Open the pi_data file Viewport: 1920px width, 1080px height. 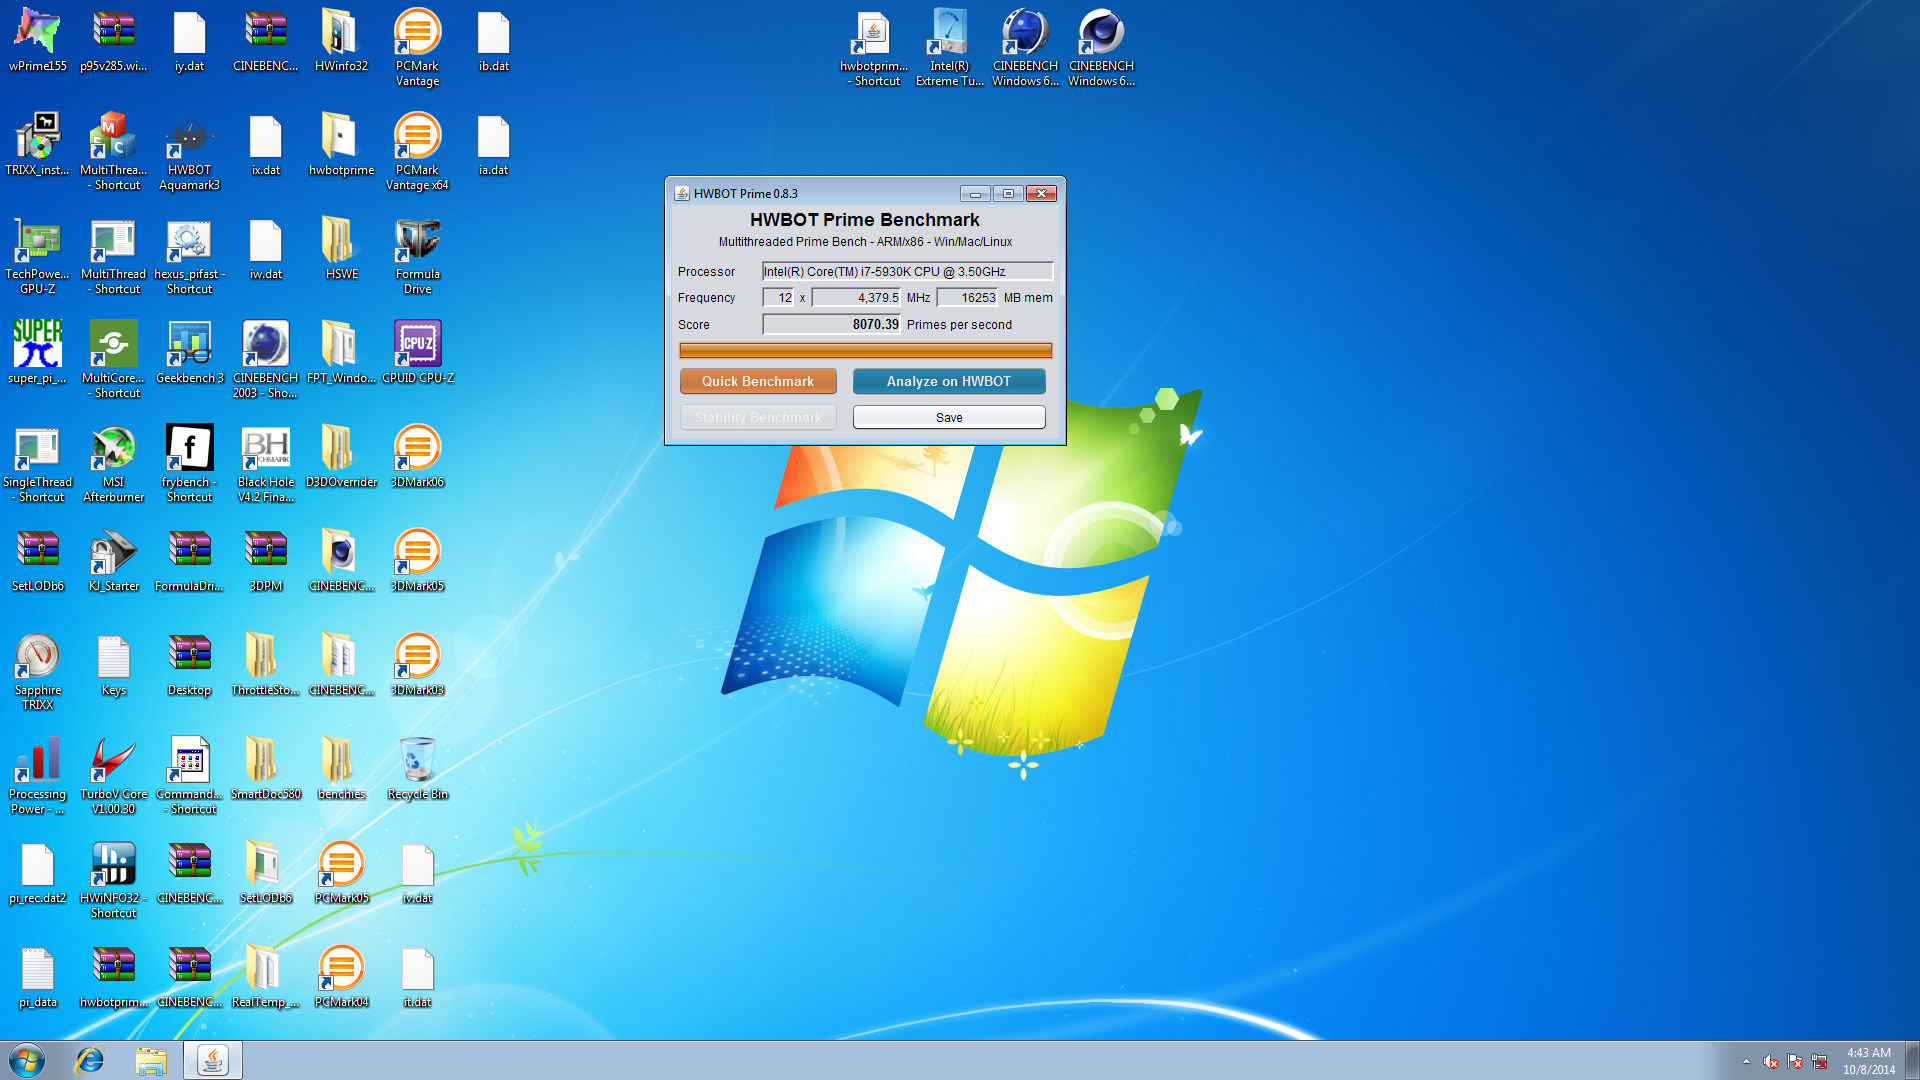[x=37, y=976]
